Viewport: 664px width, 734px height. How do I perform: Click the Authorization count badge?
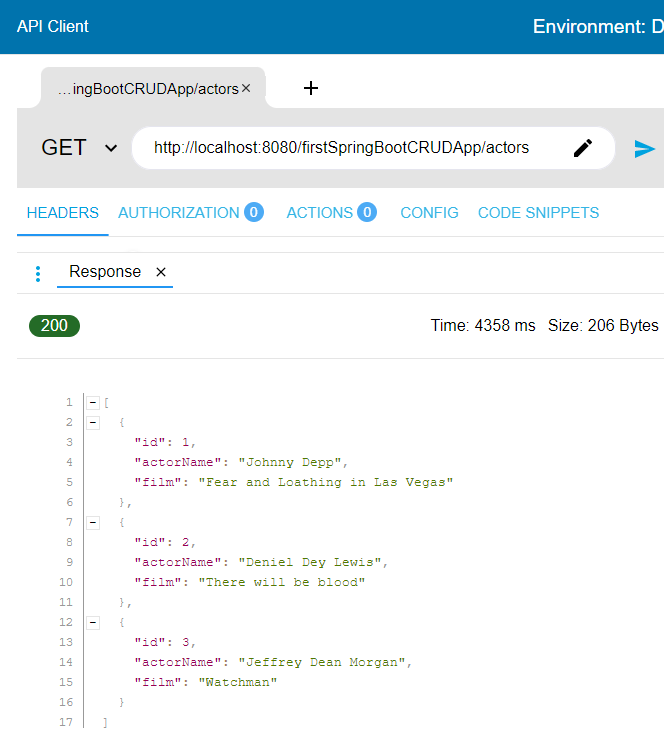pos(254,213)
